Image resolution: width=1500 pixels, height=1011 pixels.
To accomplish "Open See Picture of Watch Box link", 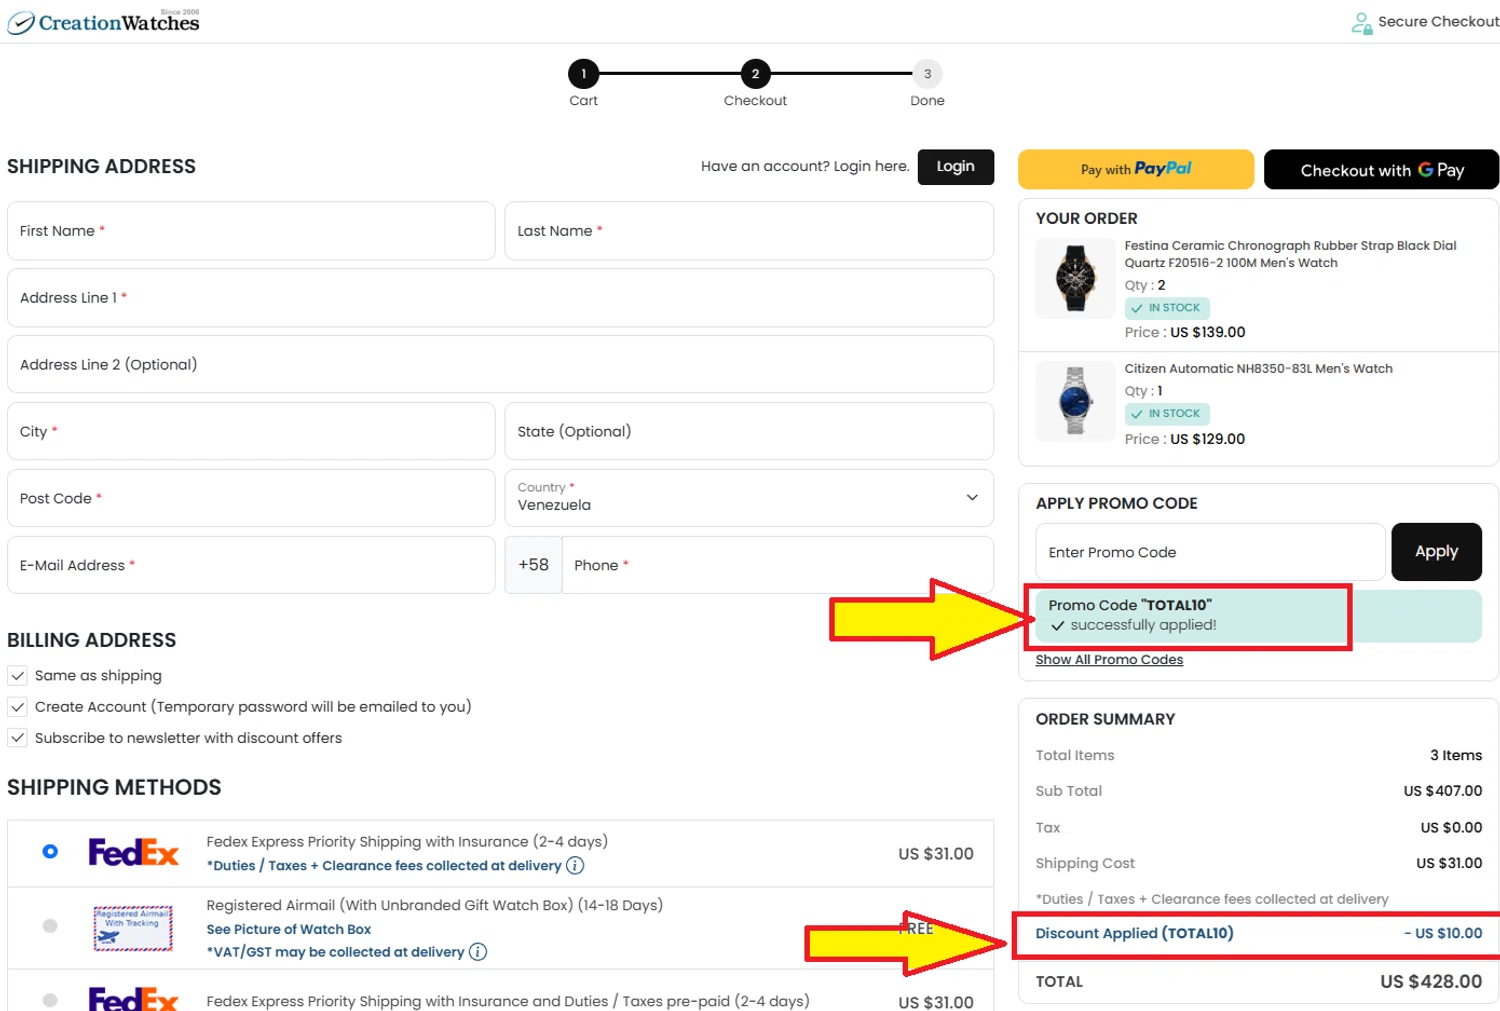I will point(288,929).
